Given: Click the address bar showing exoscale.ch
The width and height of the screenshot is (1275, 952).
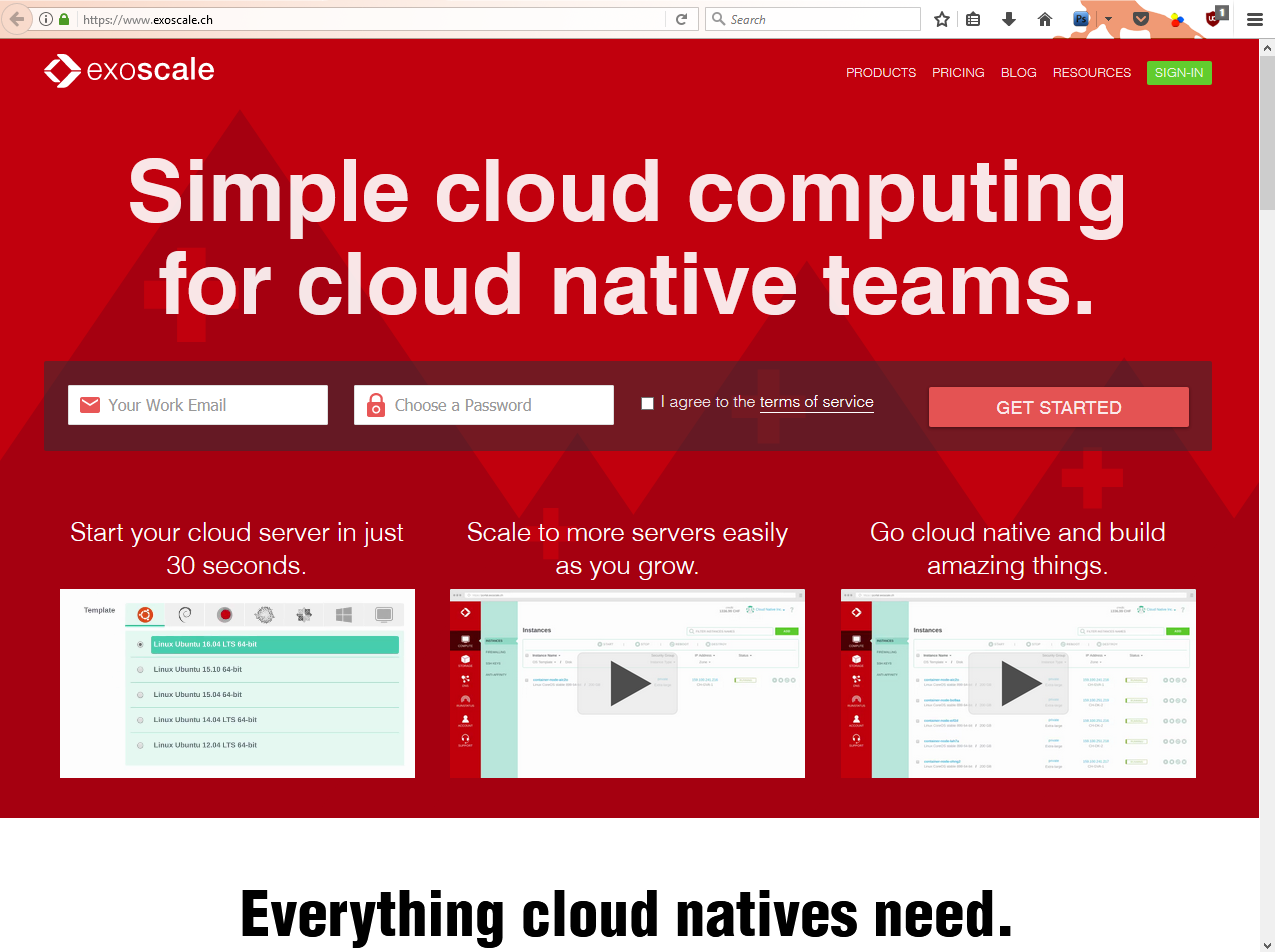Looking at the screenshot, I should (x=370, y=19).
